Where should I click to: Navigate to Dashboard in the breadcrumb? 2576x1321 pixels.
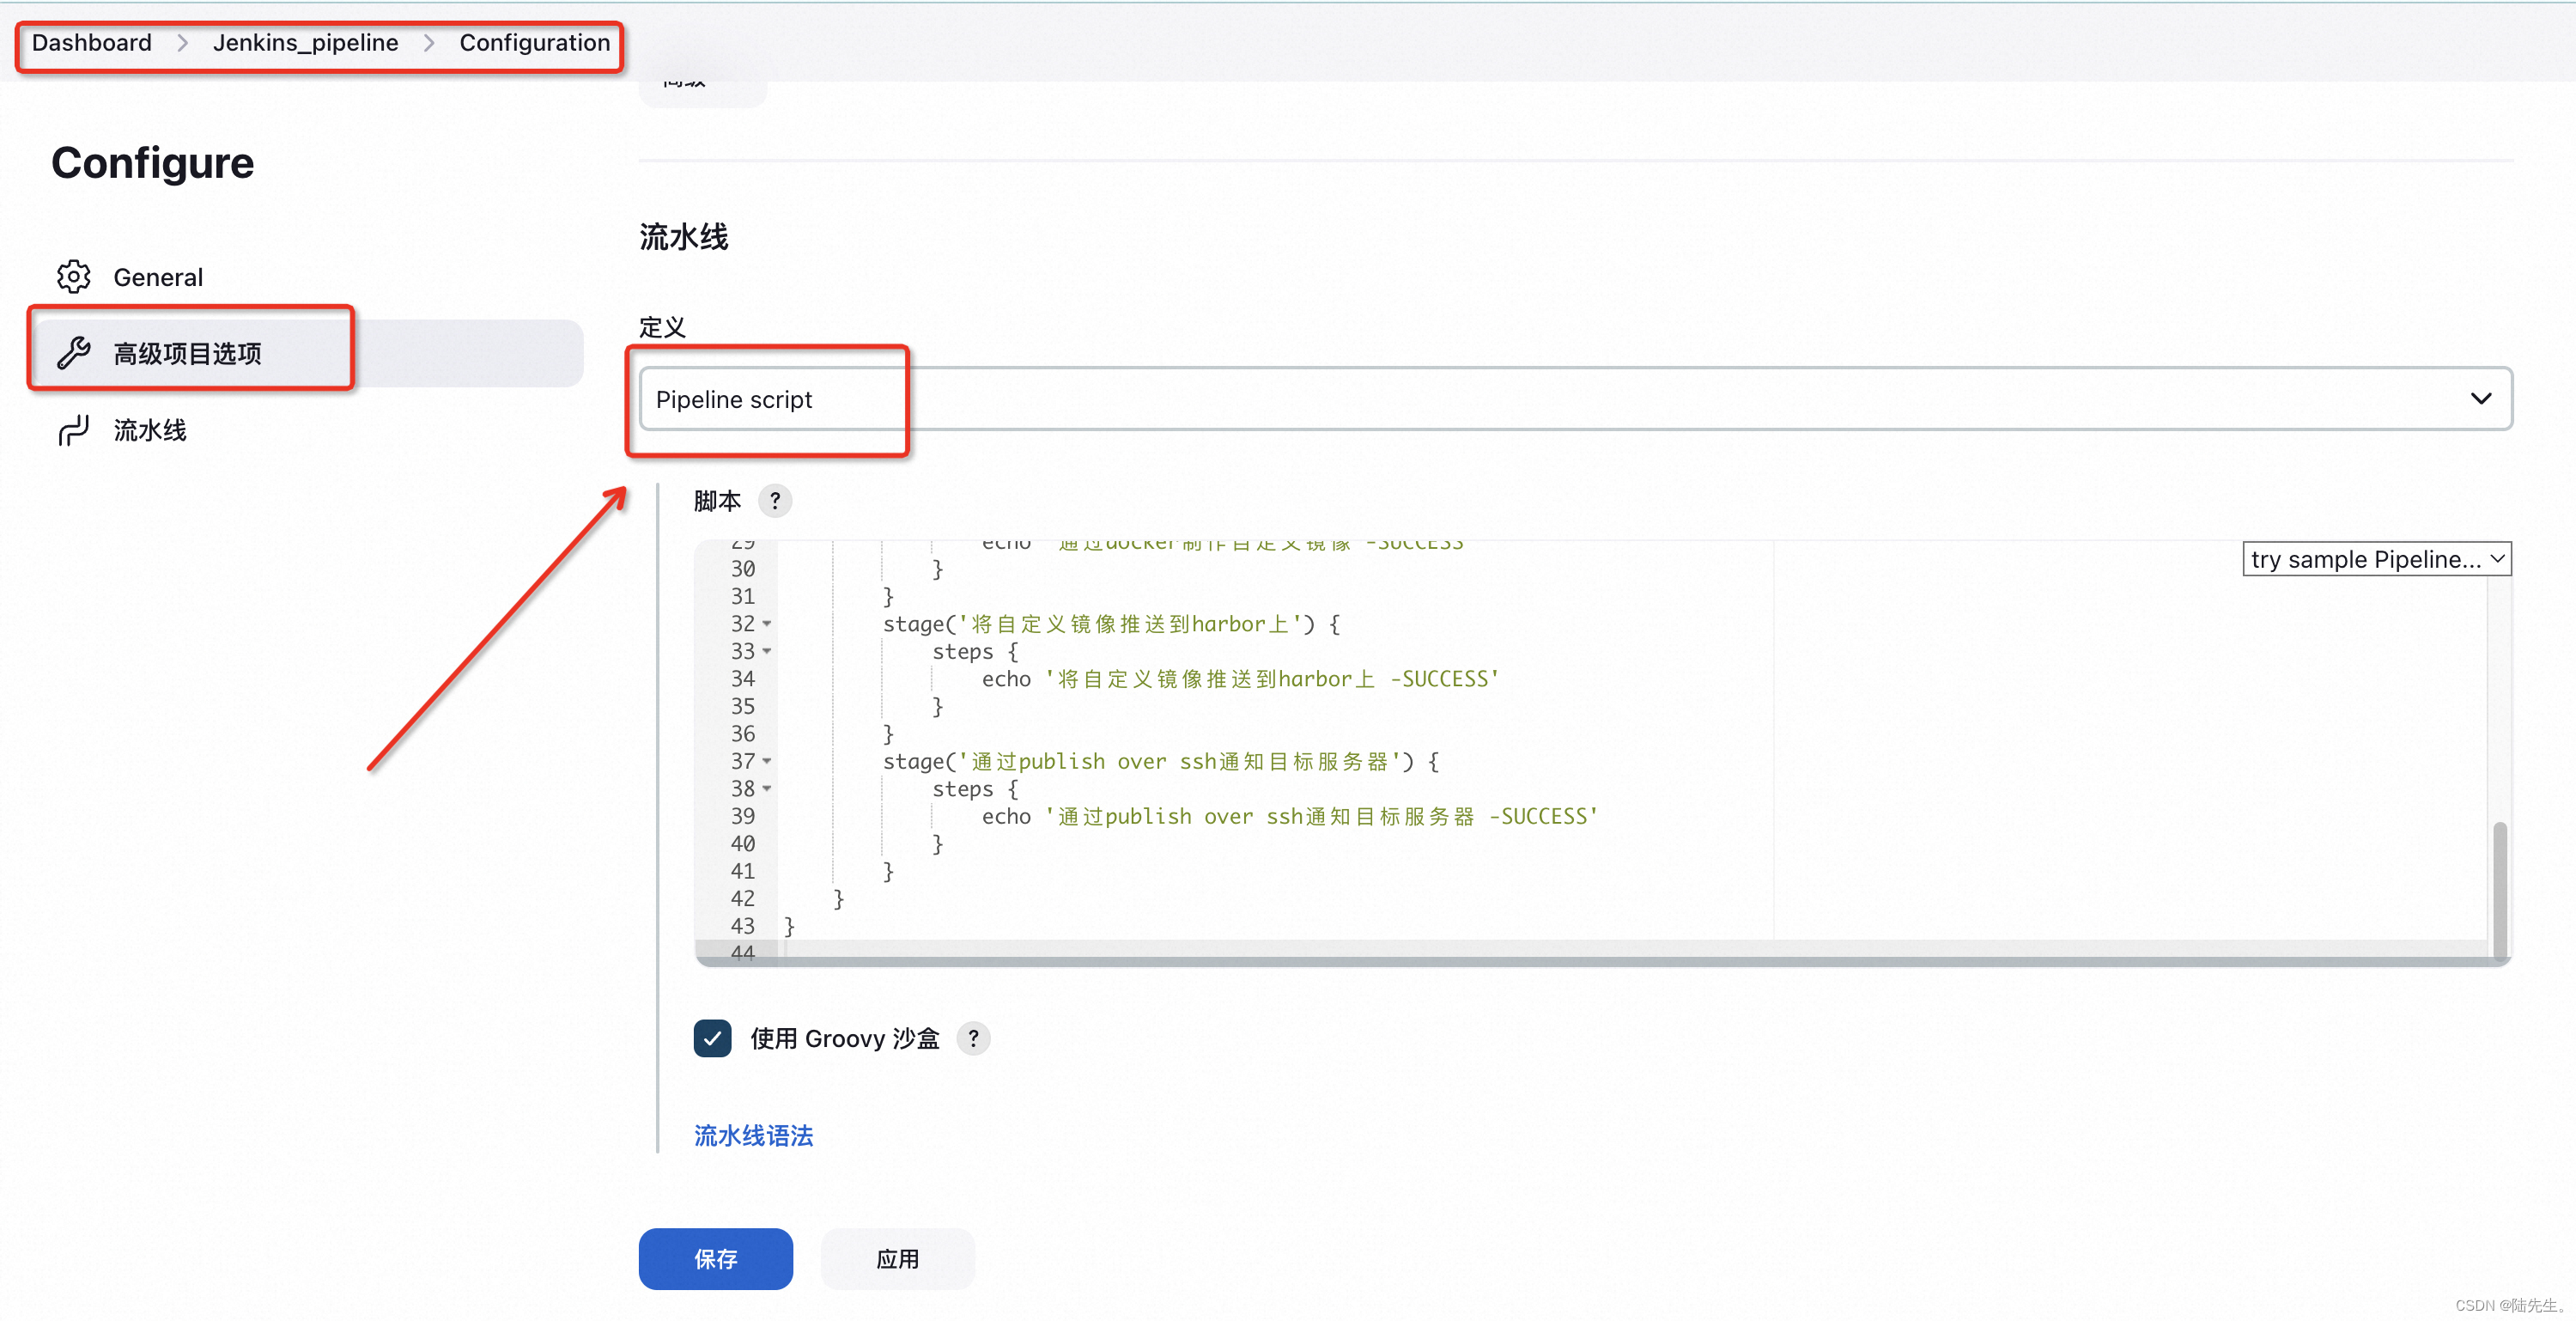90,43
